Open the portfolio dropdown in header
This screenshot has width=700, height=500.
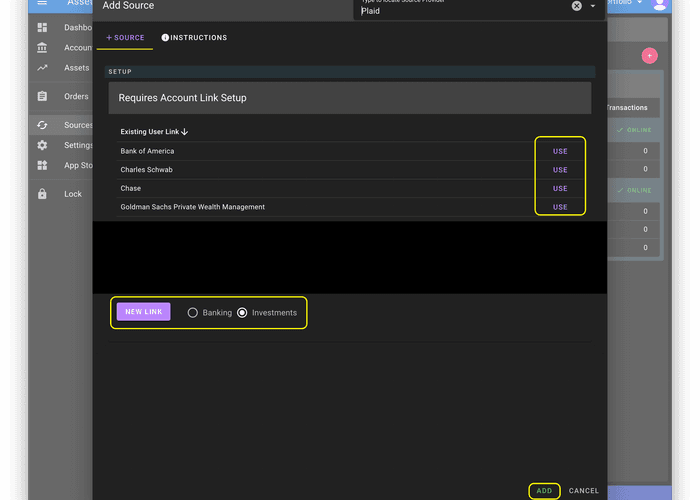pyautogui.click(x=625, y=3)
